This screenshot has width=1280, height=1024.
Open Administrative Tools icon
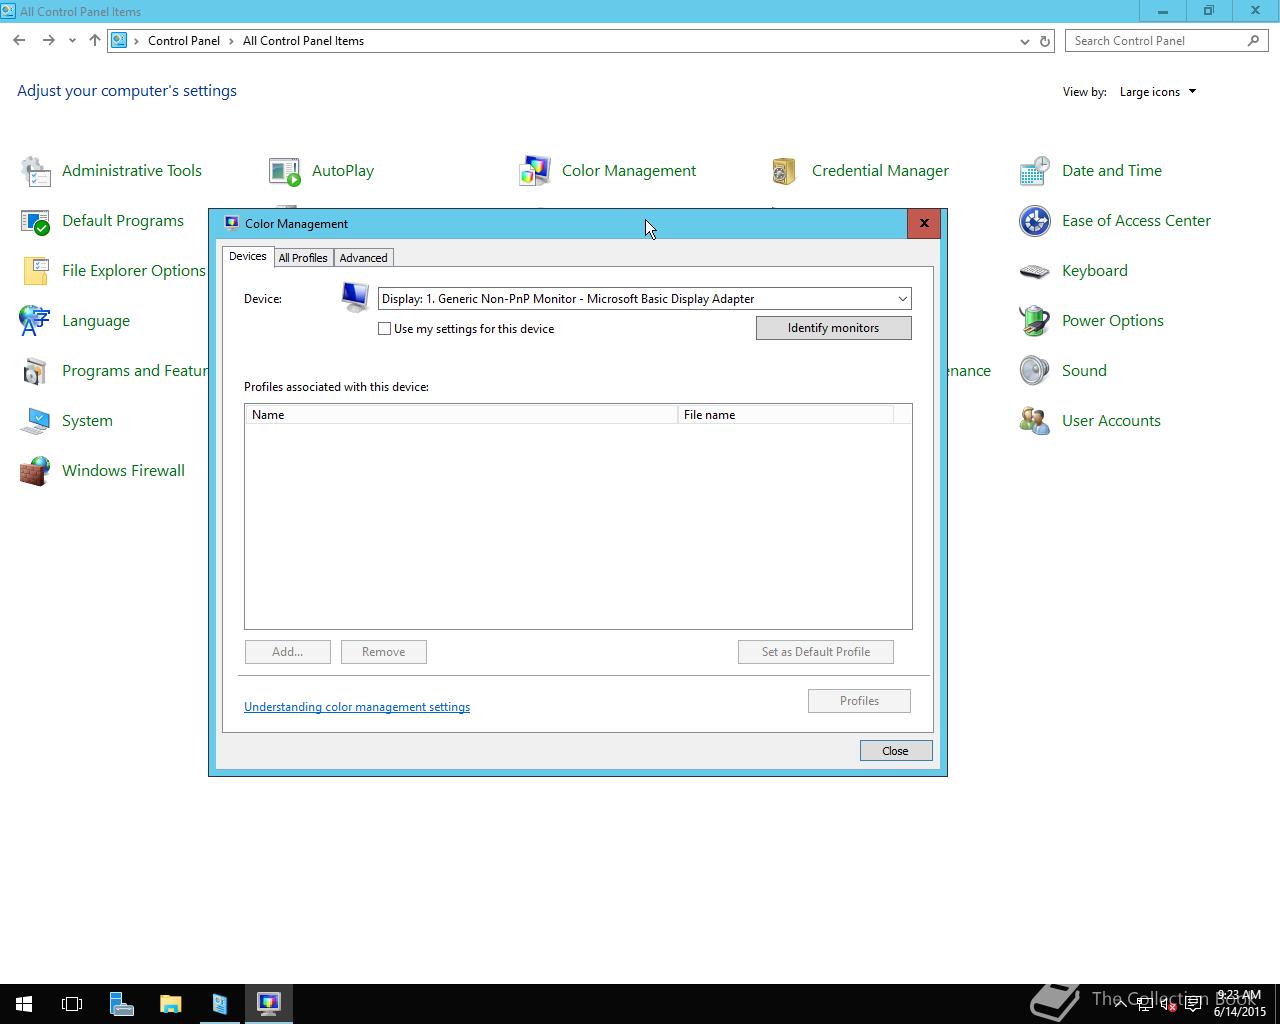(36, 171)
